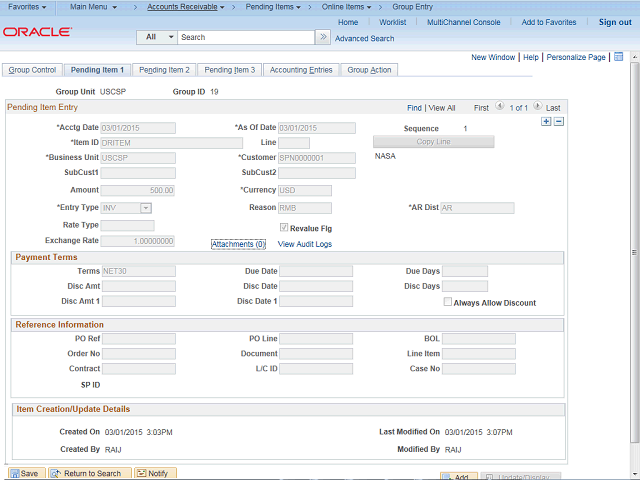Viewport: 640px width, 480px height.
Task: Switch to the Pending Item 2 tab
Action: coord(164,70)
